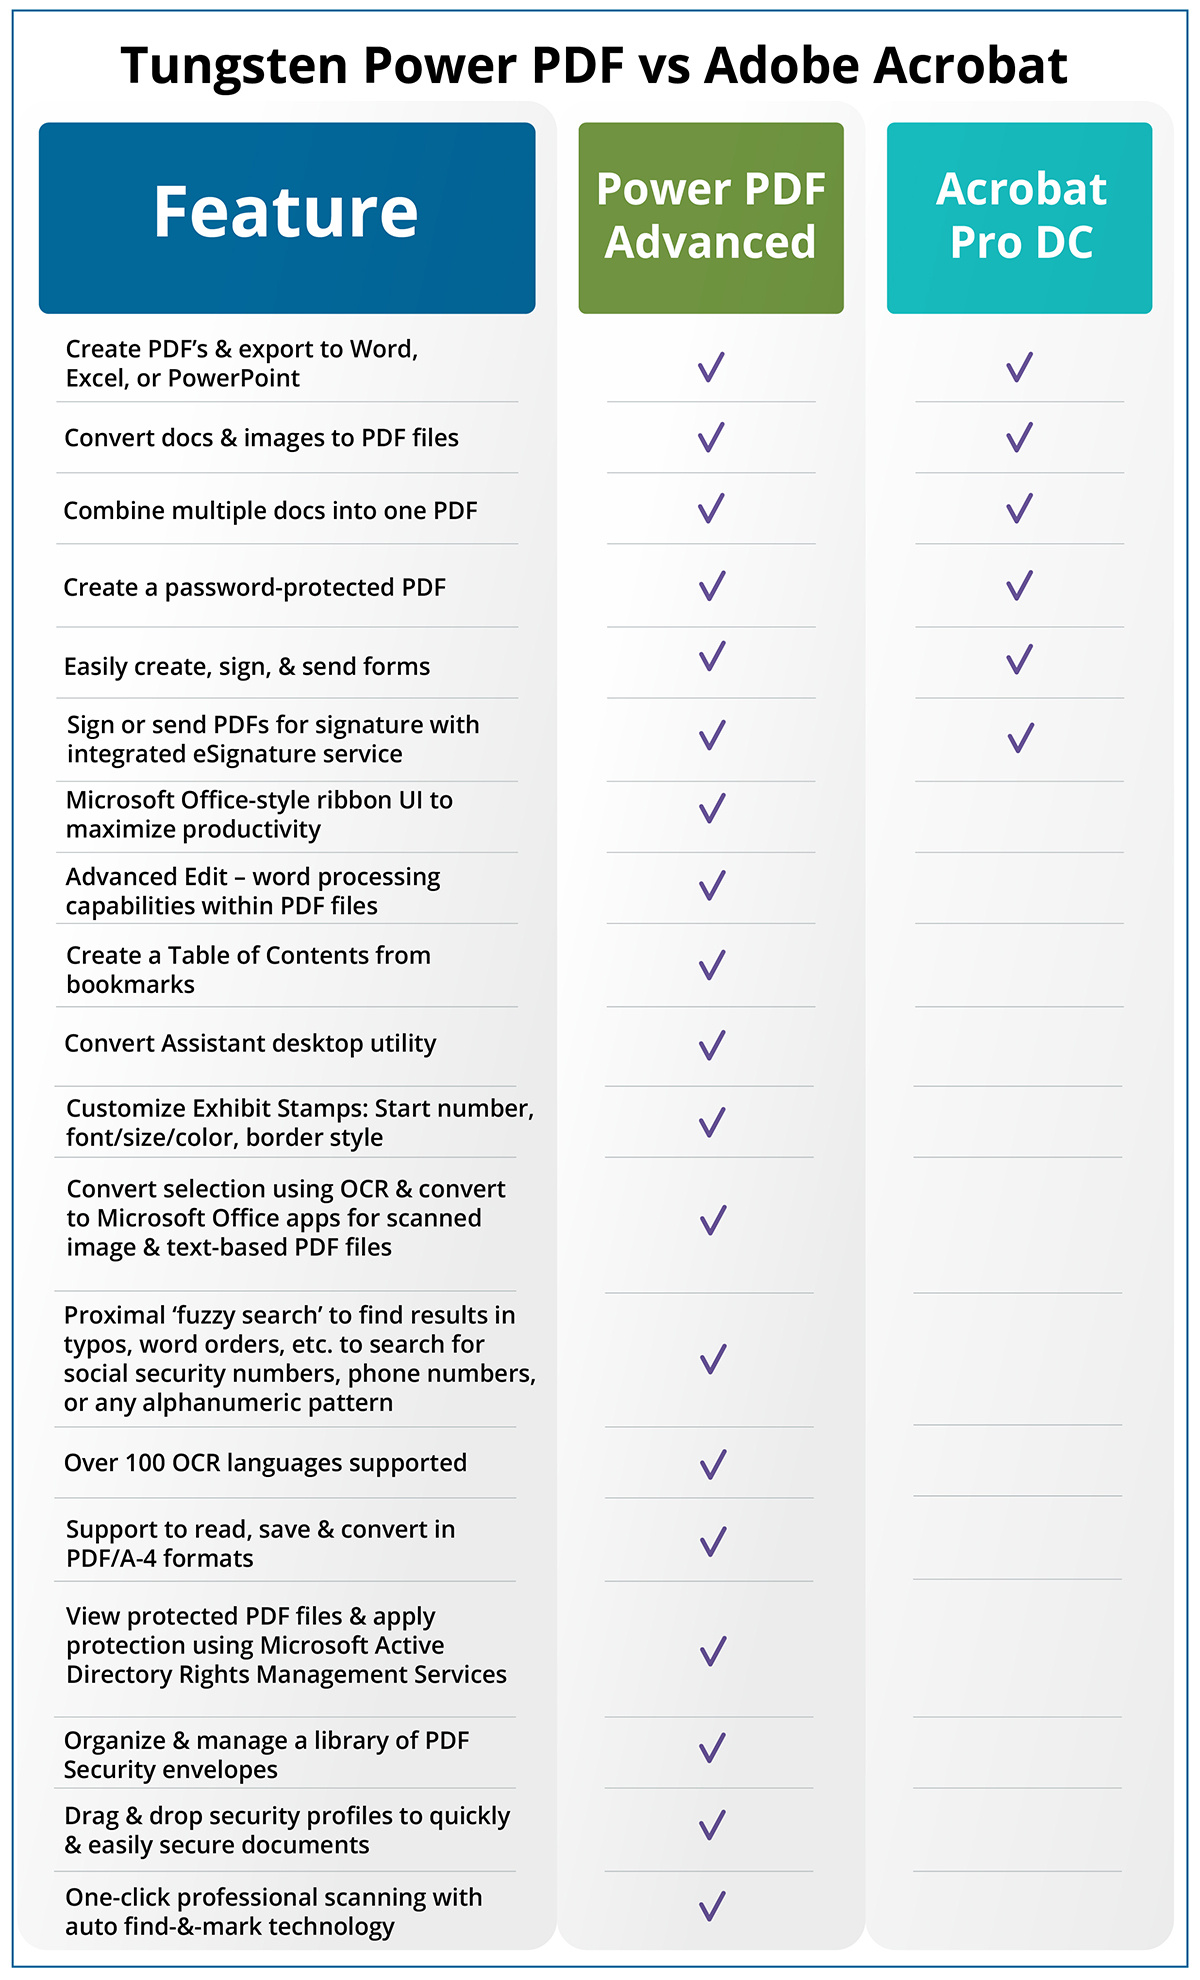Select the Proximal 'fuzzy search' feature text
This screenshot has height=1980, width=1200.
pyautogui.click(x=300, y=1359)
